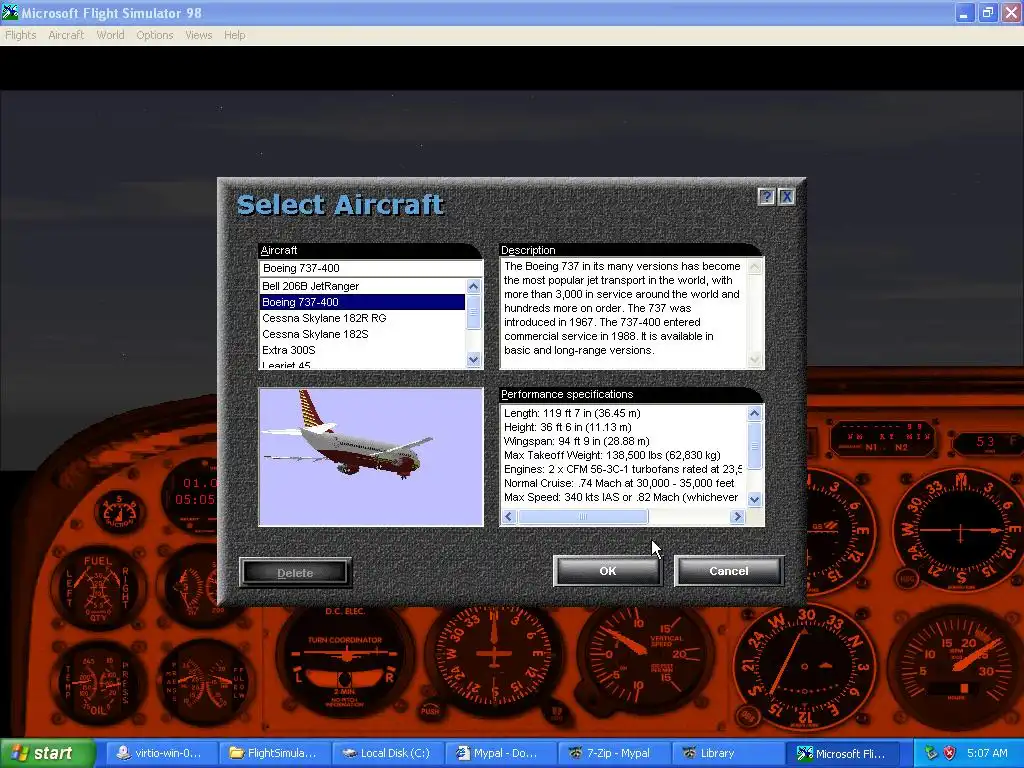Confirm aircraft selection with OK
The height and width of the screenshot is (768, 1024).
click(607, 571)
